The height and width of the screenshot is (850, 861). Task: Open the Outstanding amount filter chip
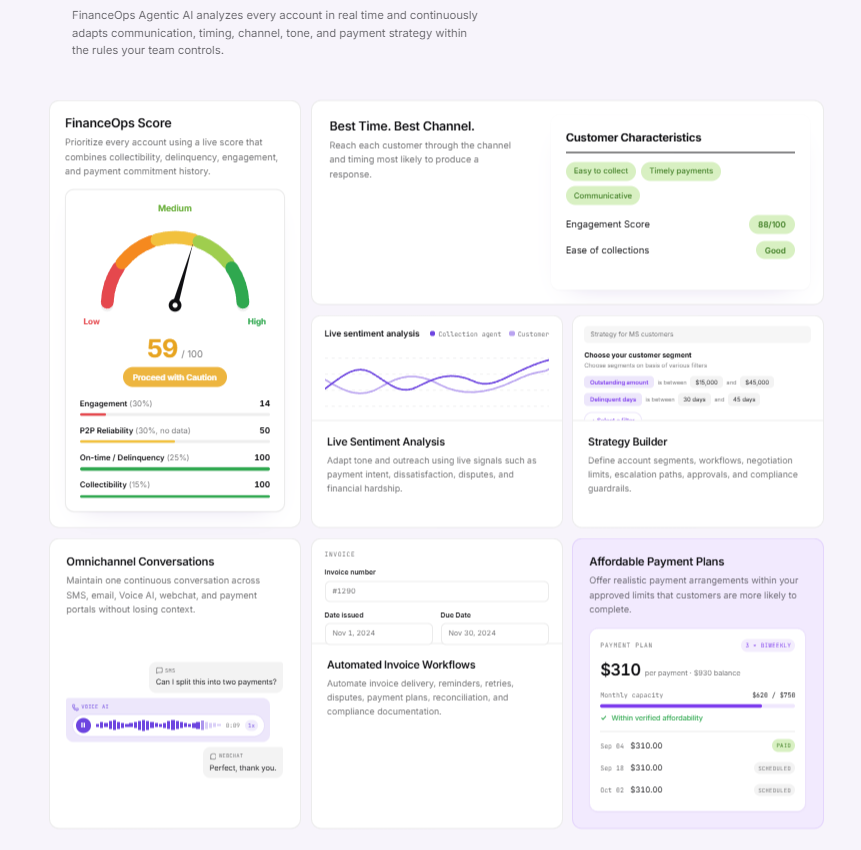click(619, 382)
